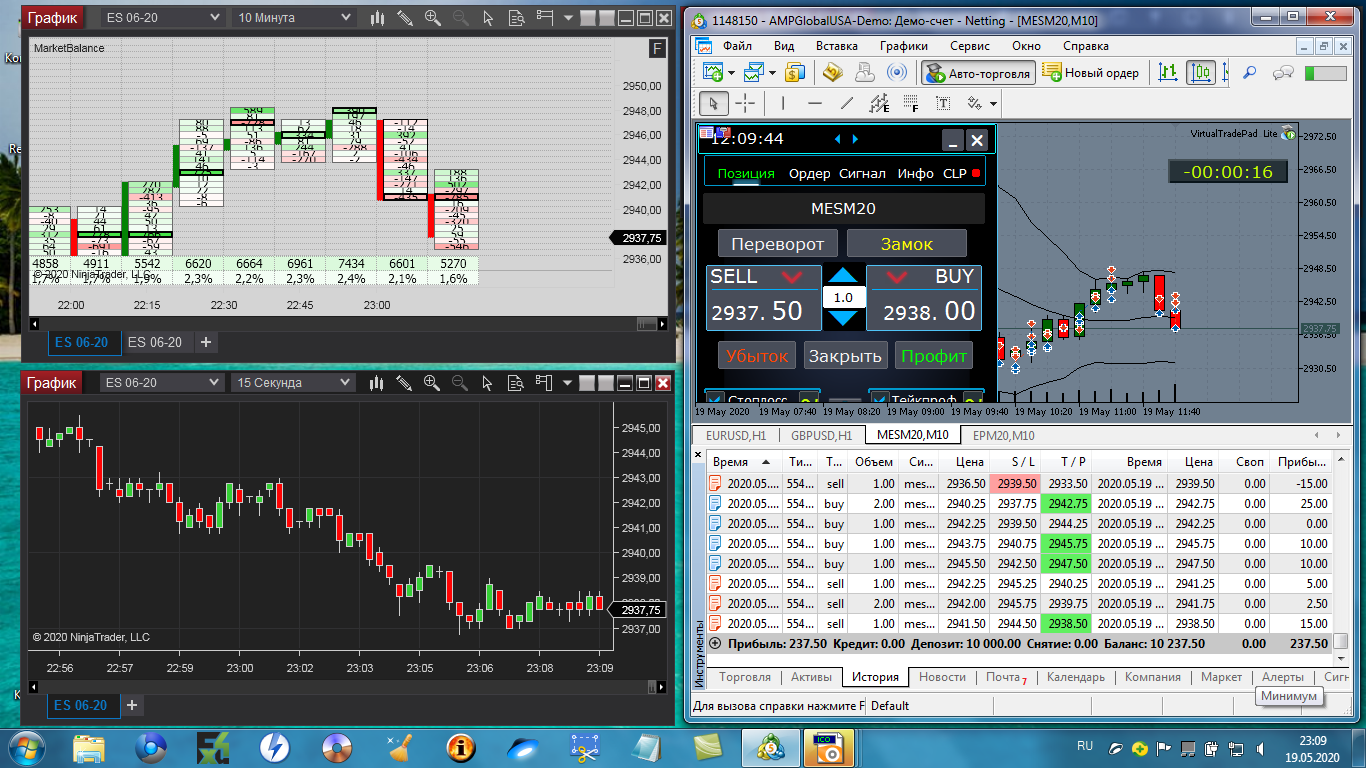
Task: Open chart style icon on 15 Секунда chart
Action: 378,382
